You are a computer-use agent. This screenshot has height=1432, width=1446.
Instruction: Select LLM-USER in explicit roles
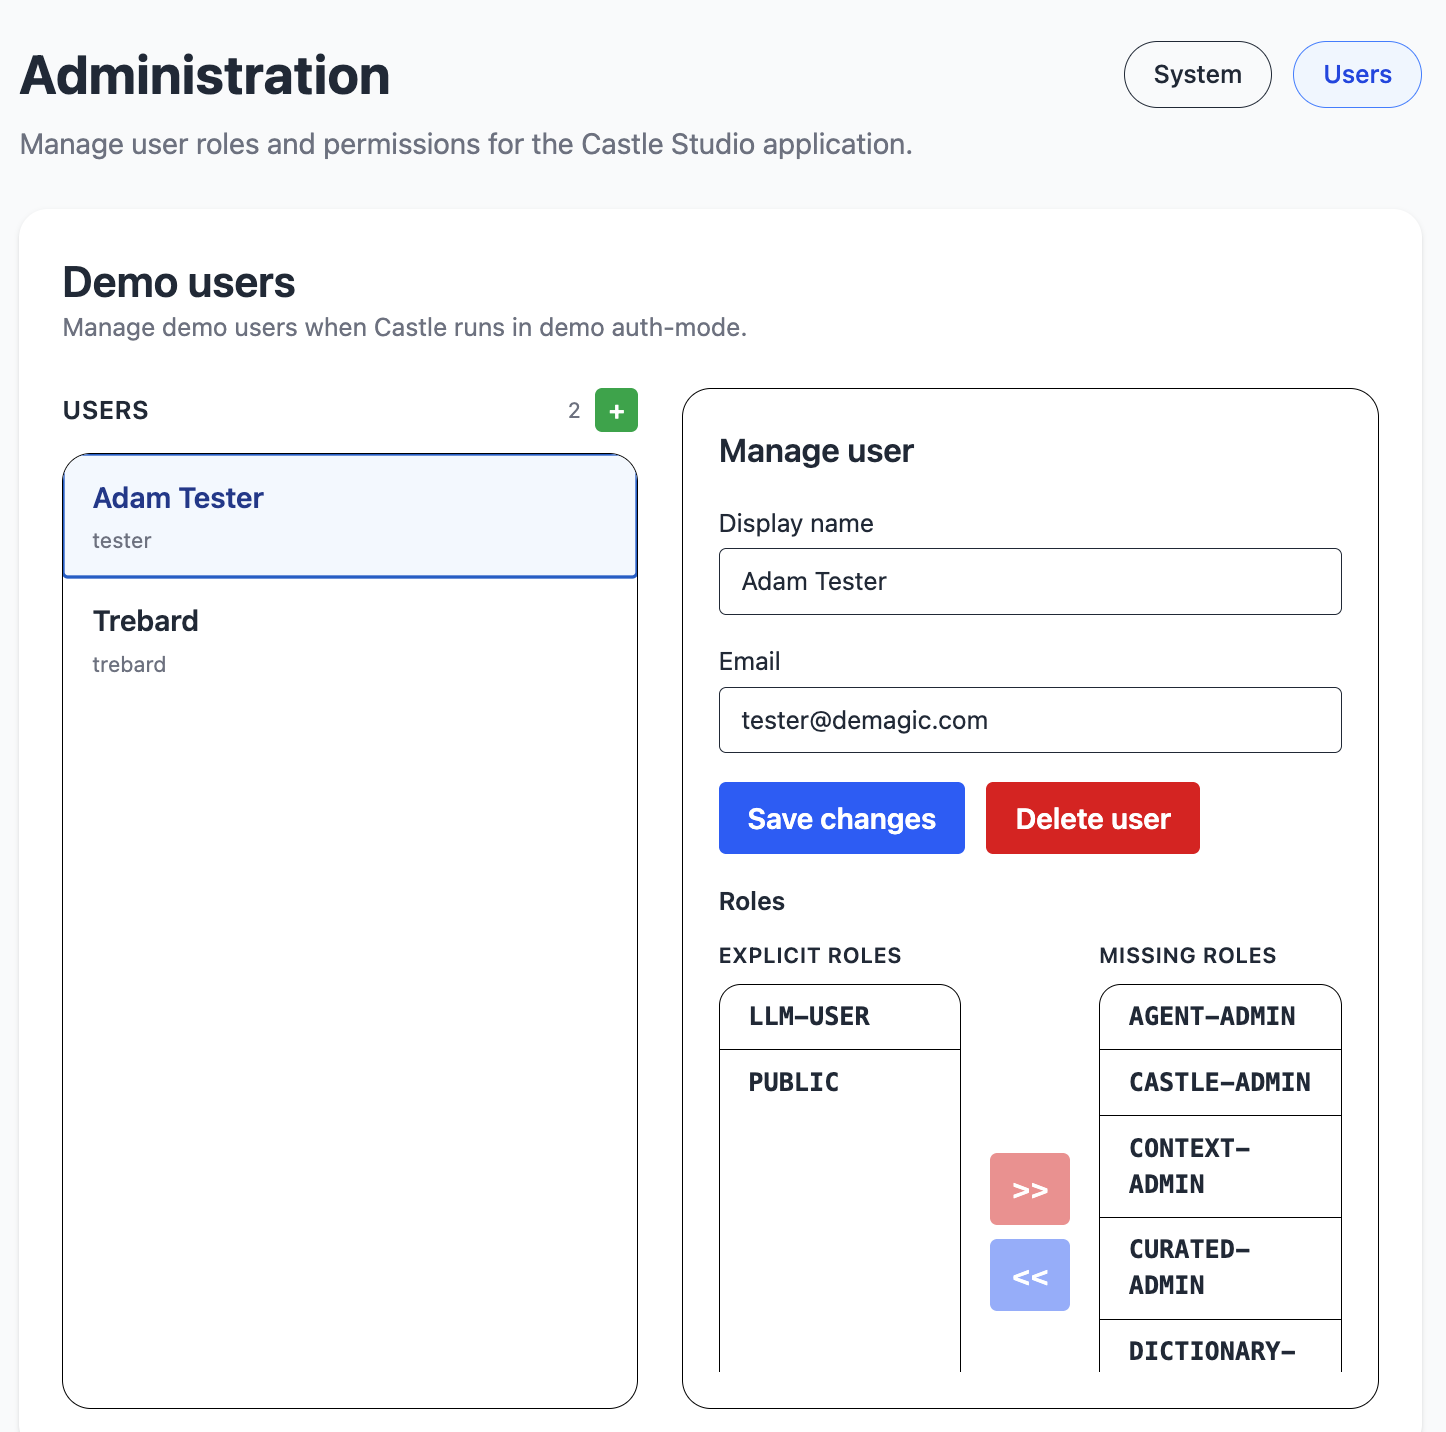coord(839,1017)
